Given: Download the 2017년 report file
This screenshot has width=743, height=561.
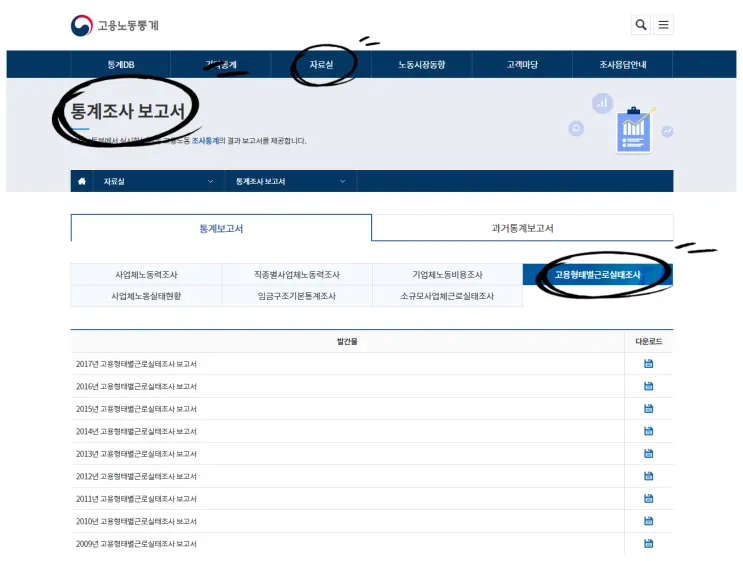Looking at the screenshot, I should point(648,363).
